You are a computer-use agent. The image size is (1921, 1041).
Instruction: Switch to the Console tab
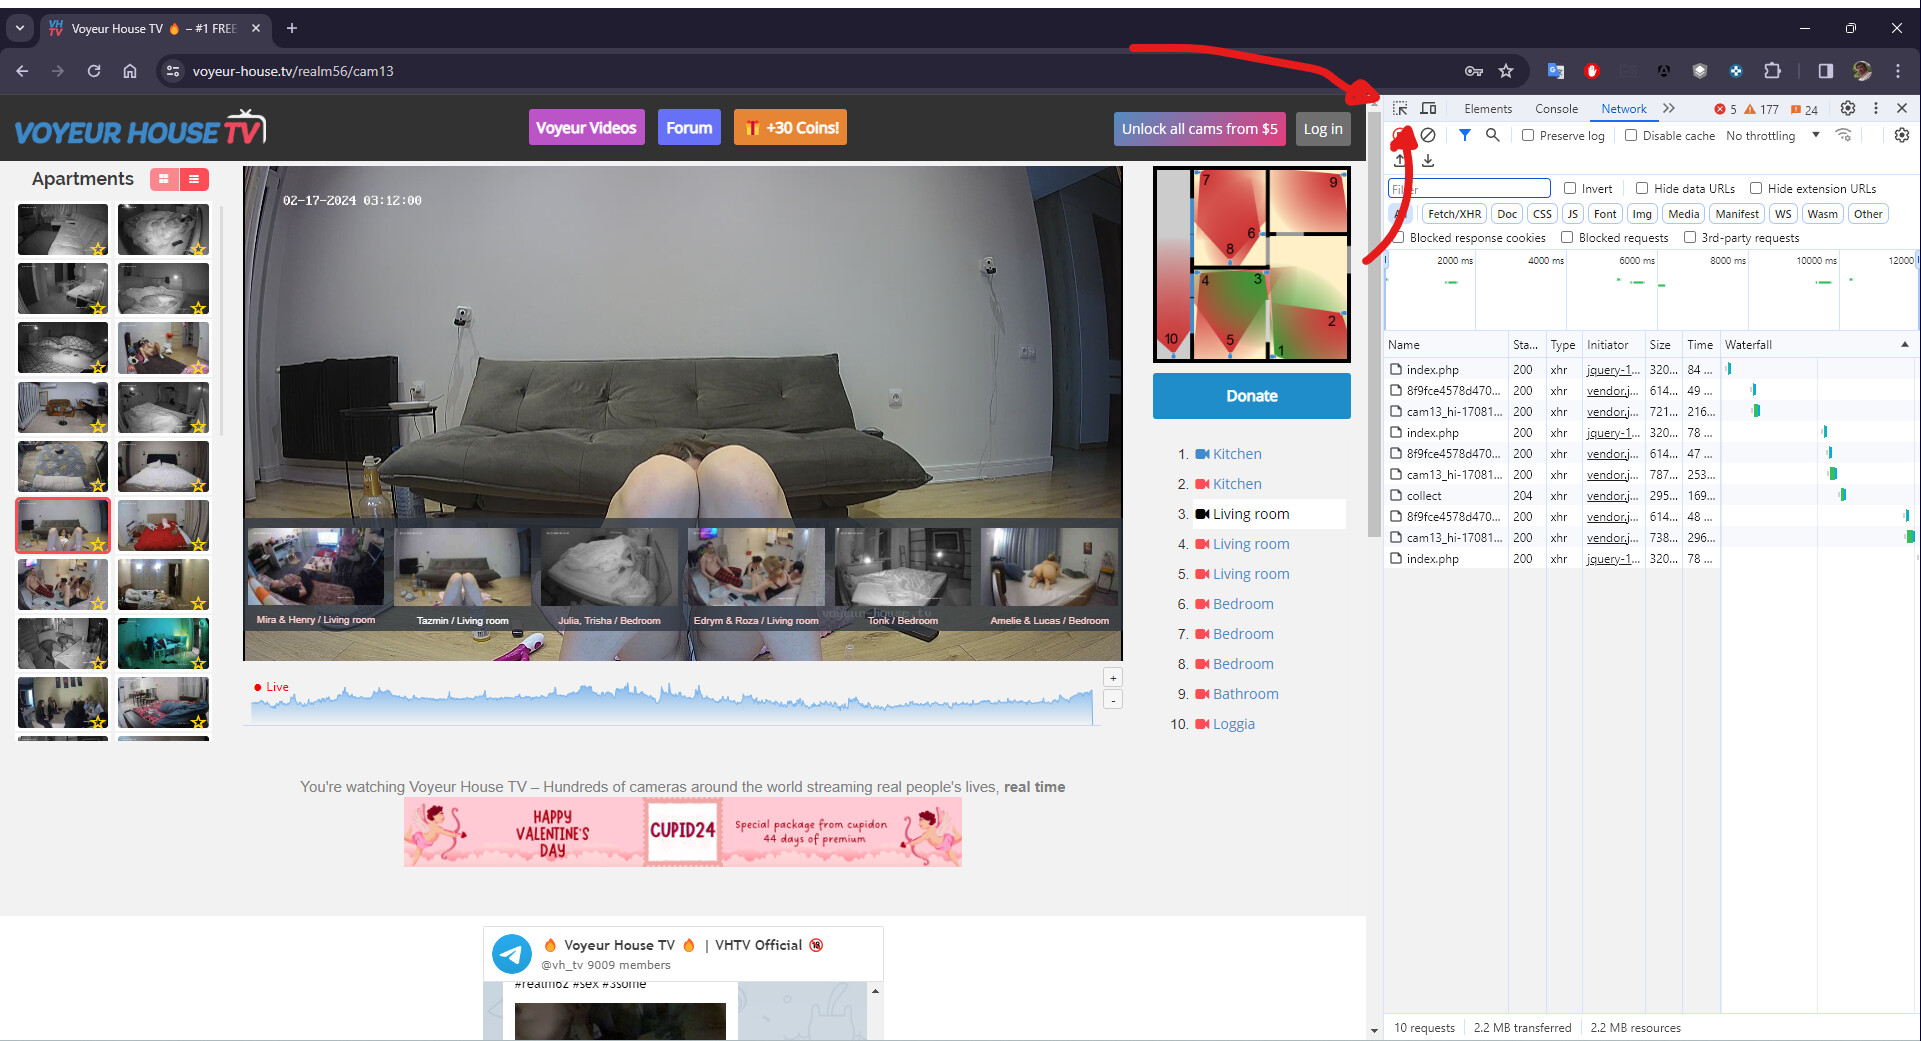tap(1556, 109)
